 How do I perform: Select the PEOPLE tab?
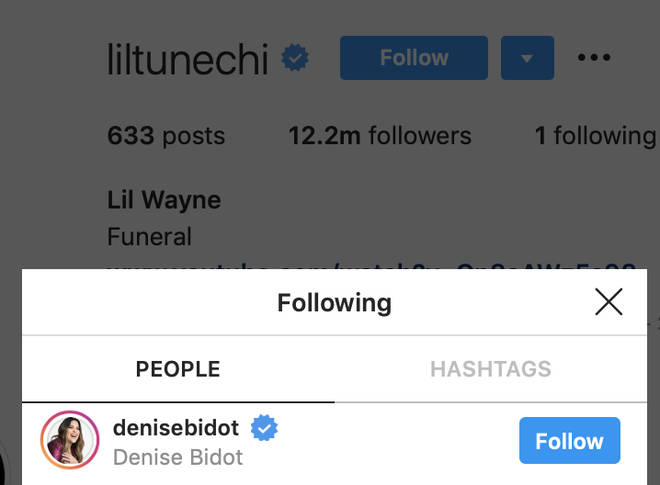coord(178,369)
